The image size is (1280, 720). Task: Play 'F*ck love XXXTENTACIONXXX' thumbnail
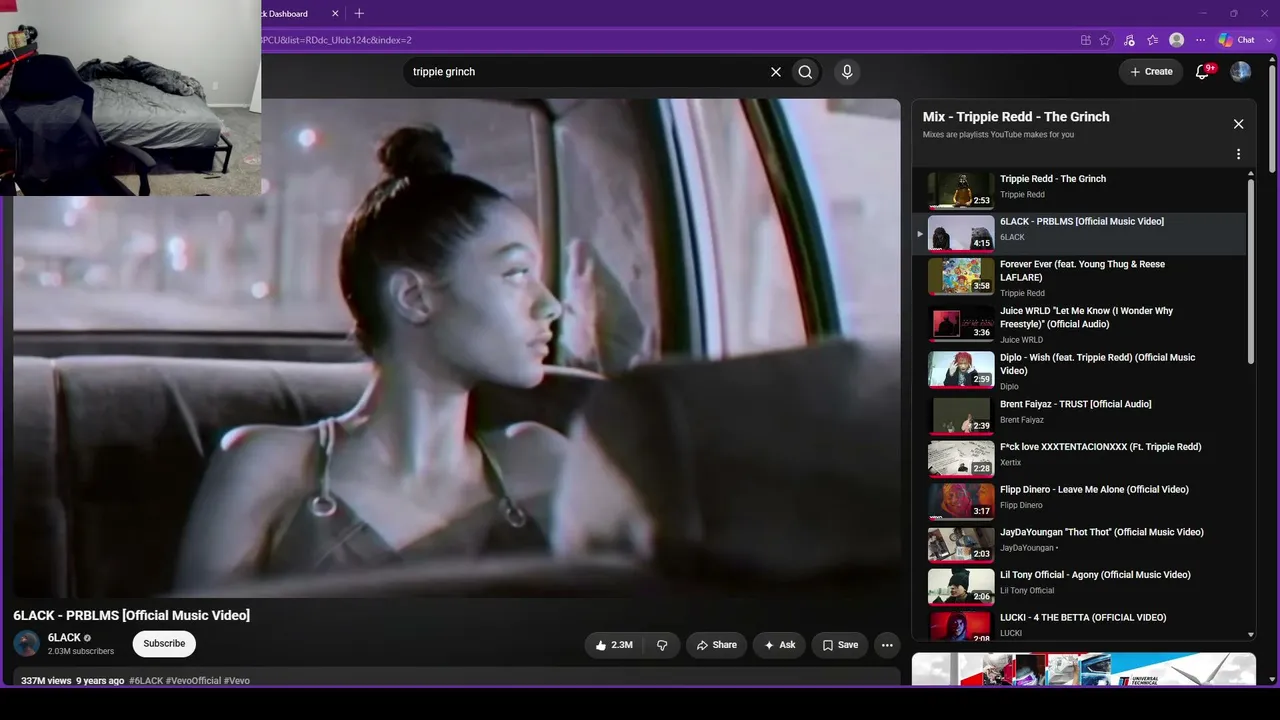click(961, 459)
